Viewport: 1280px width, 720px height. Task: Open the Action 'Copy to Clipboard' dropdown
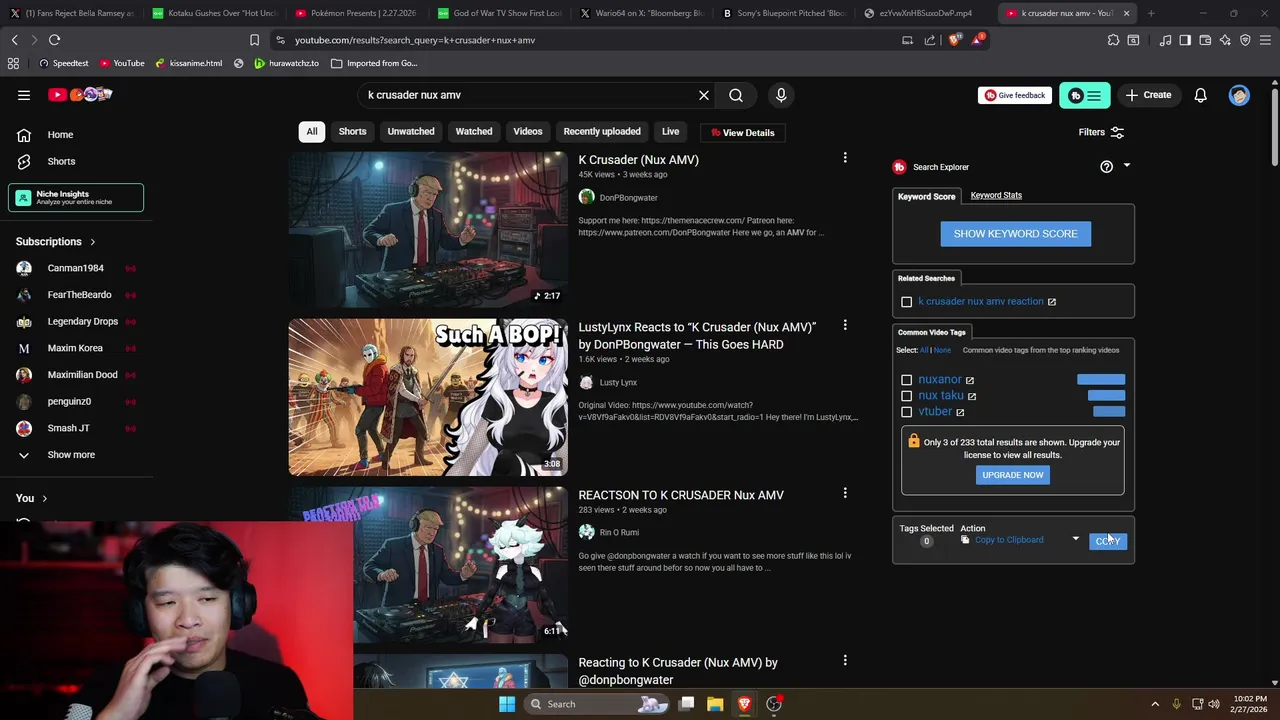[1020, 540]
